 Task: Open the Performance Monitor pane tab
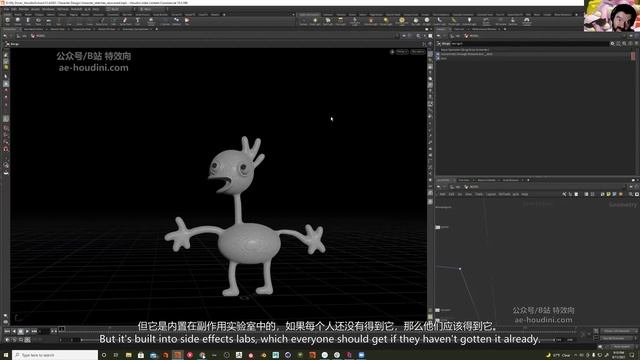pyautogui.click(x=483, y=29)
